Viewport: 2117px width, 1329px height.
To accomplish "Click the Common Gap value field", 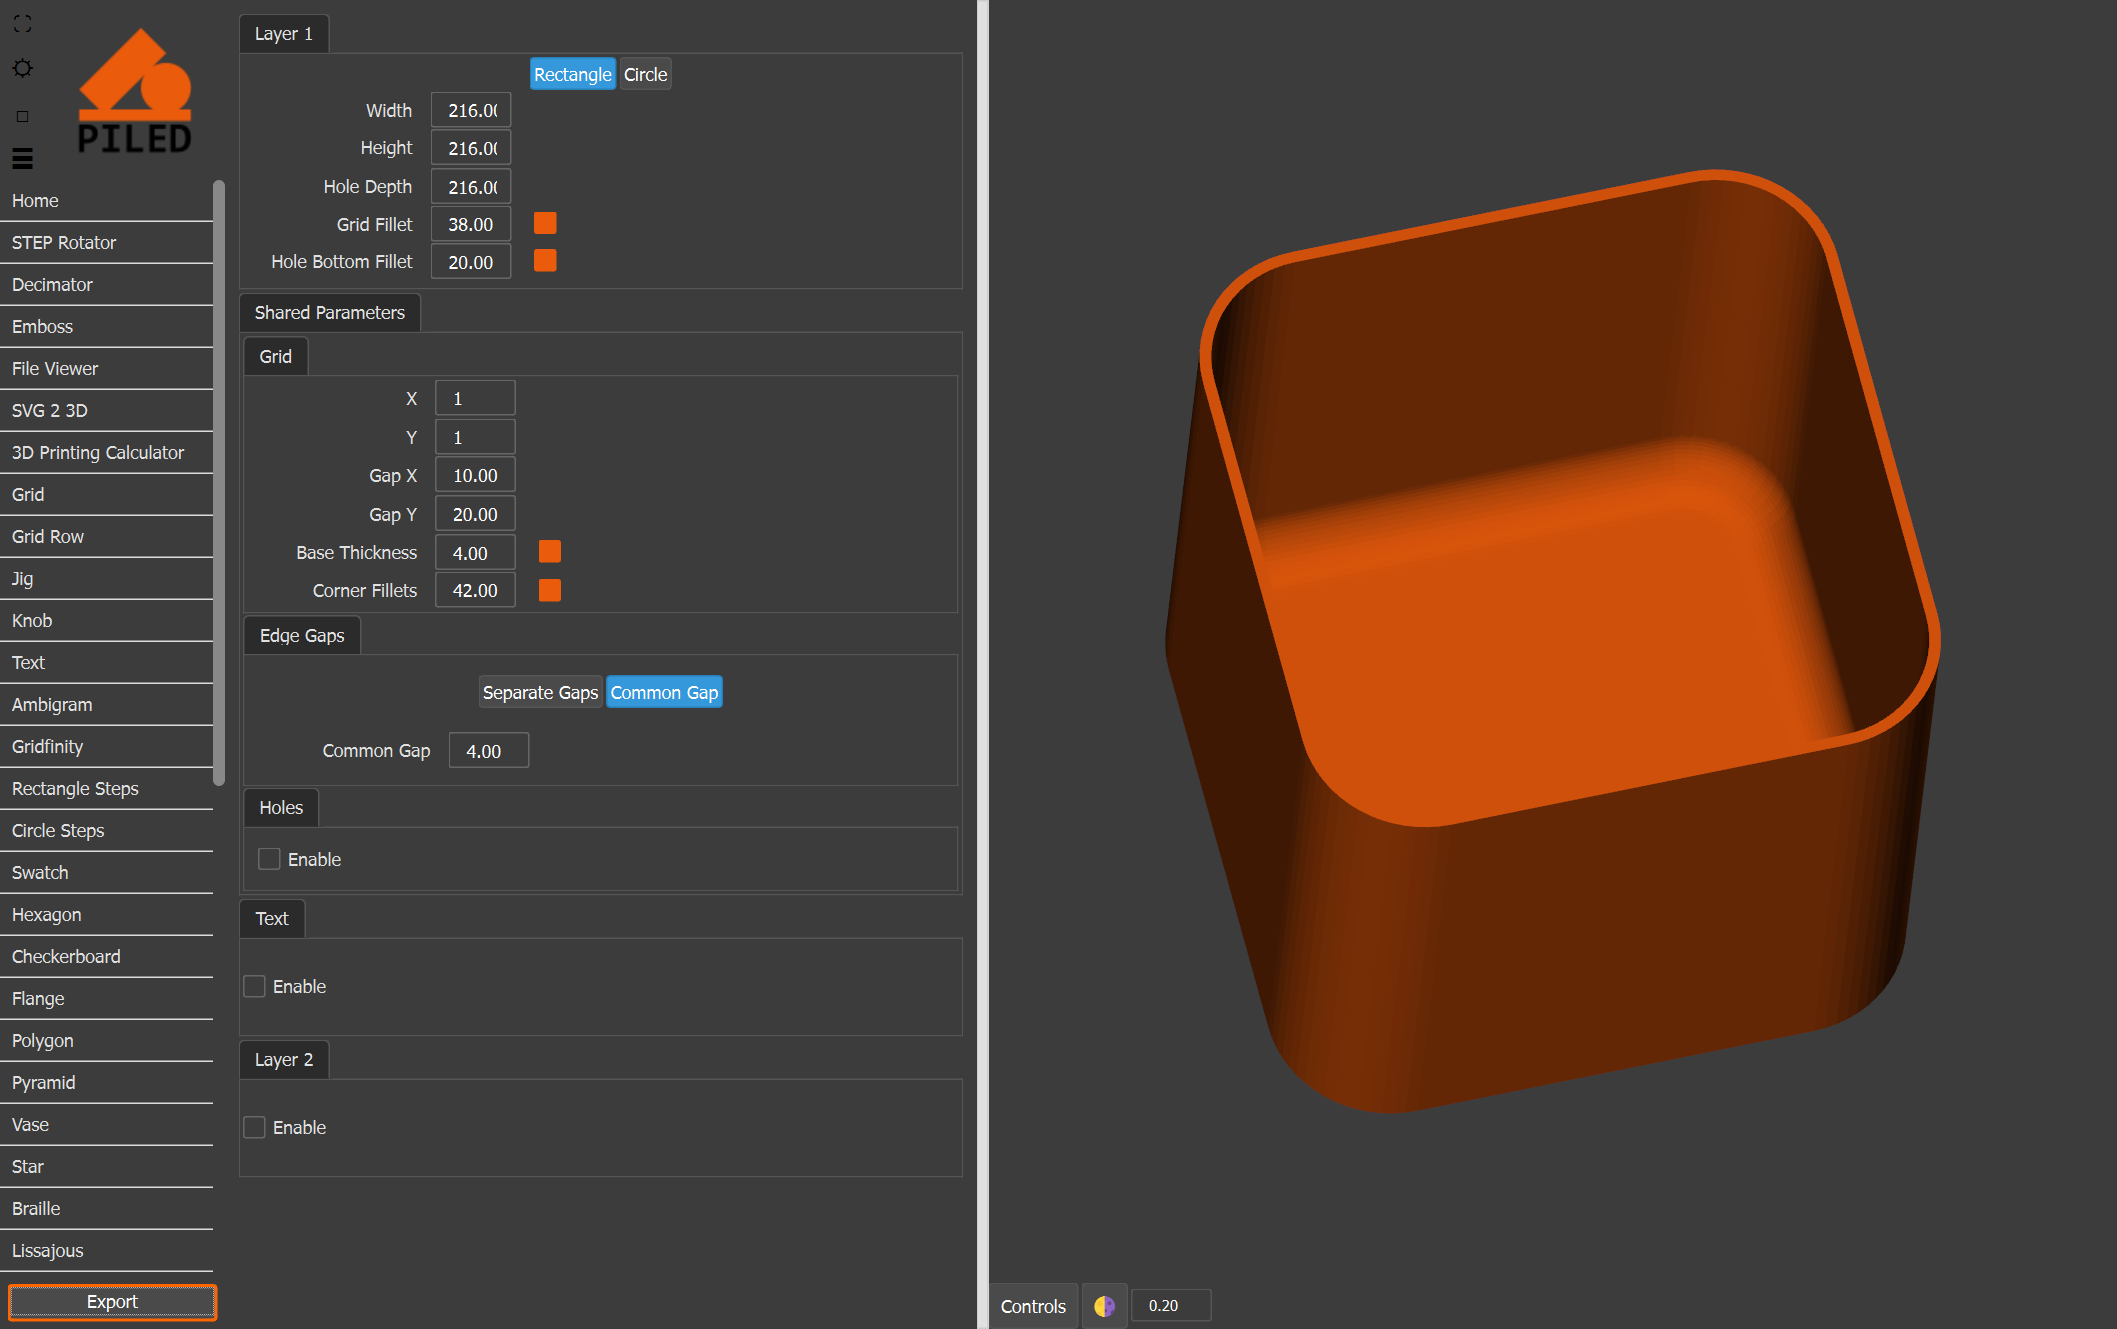I will pyautogui.click(x=489, y=750).
